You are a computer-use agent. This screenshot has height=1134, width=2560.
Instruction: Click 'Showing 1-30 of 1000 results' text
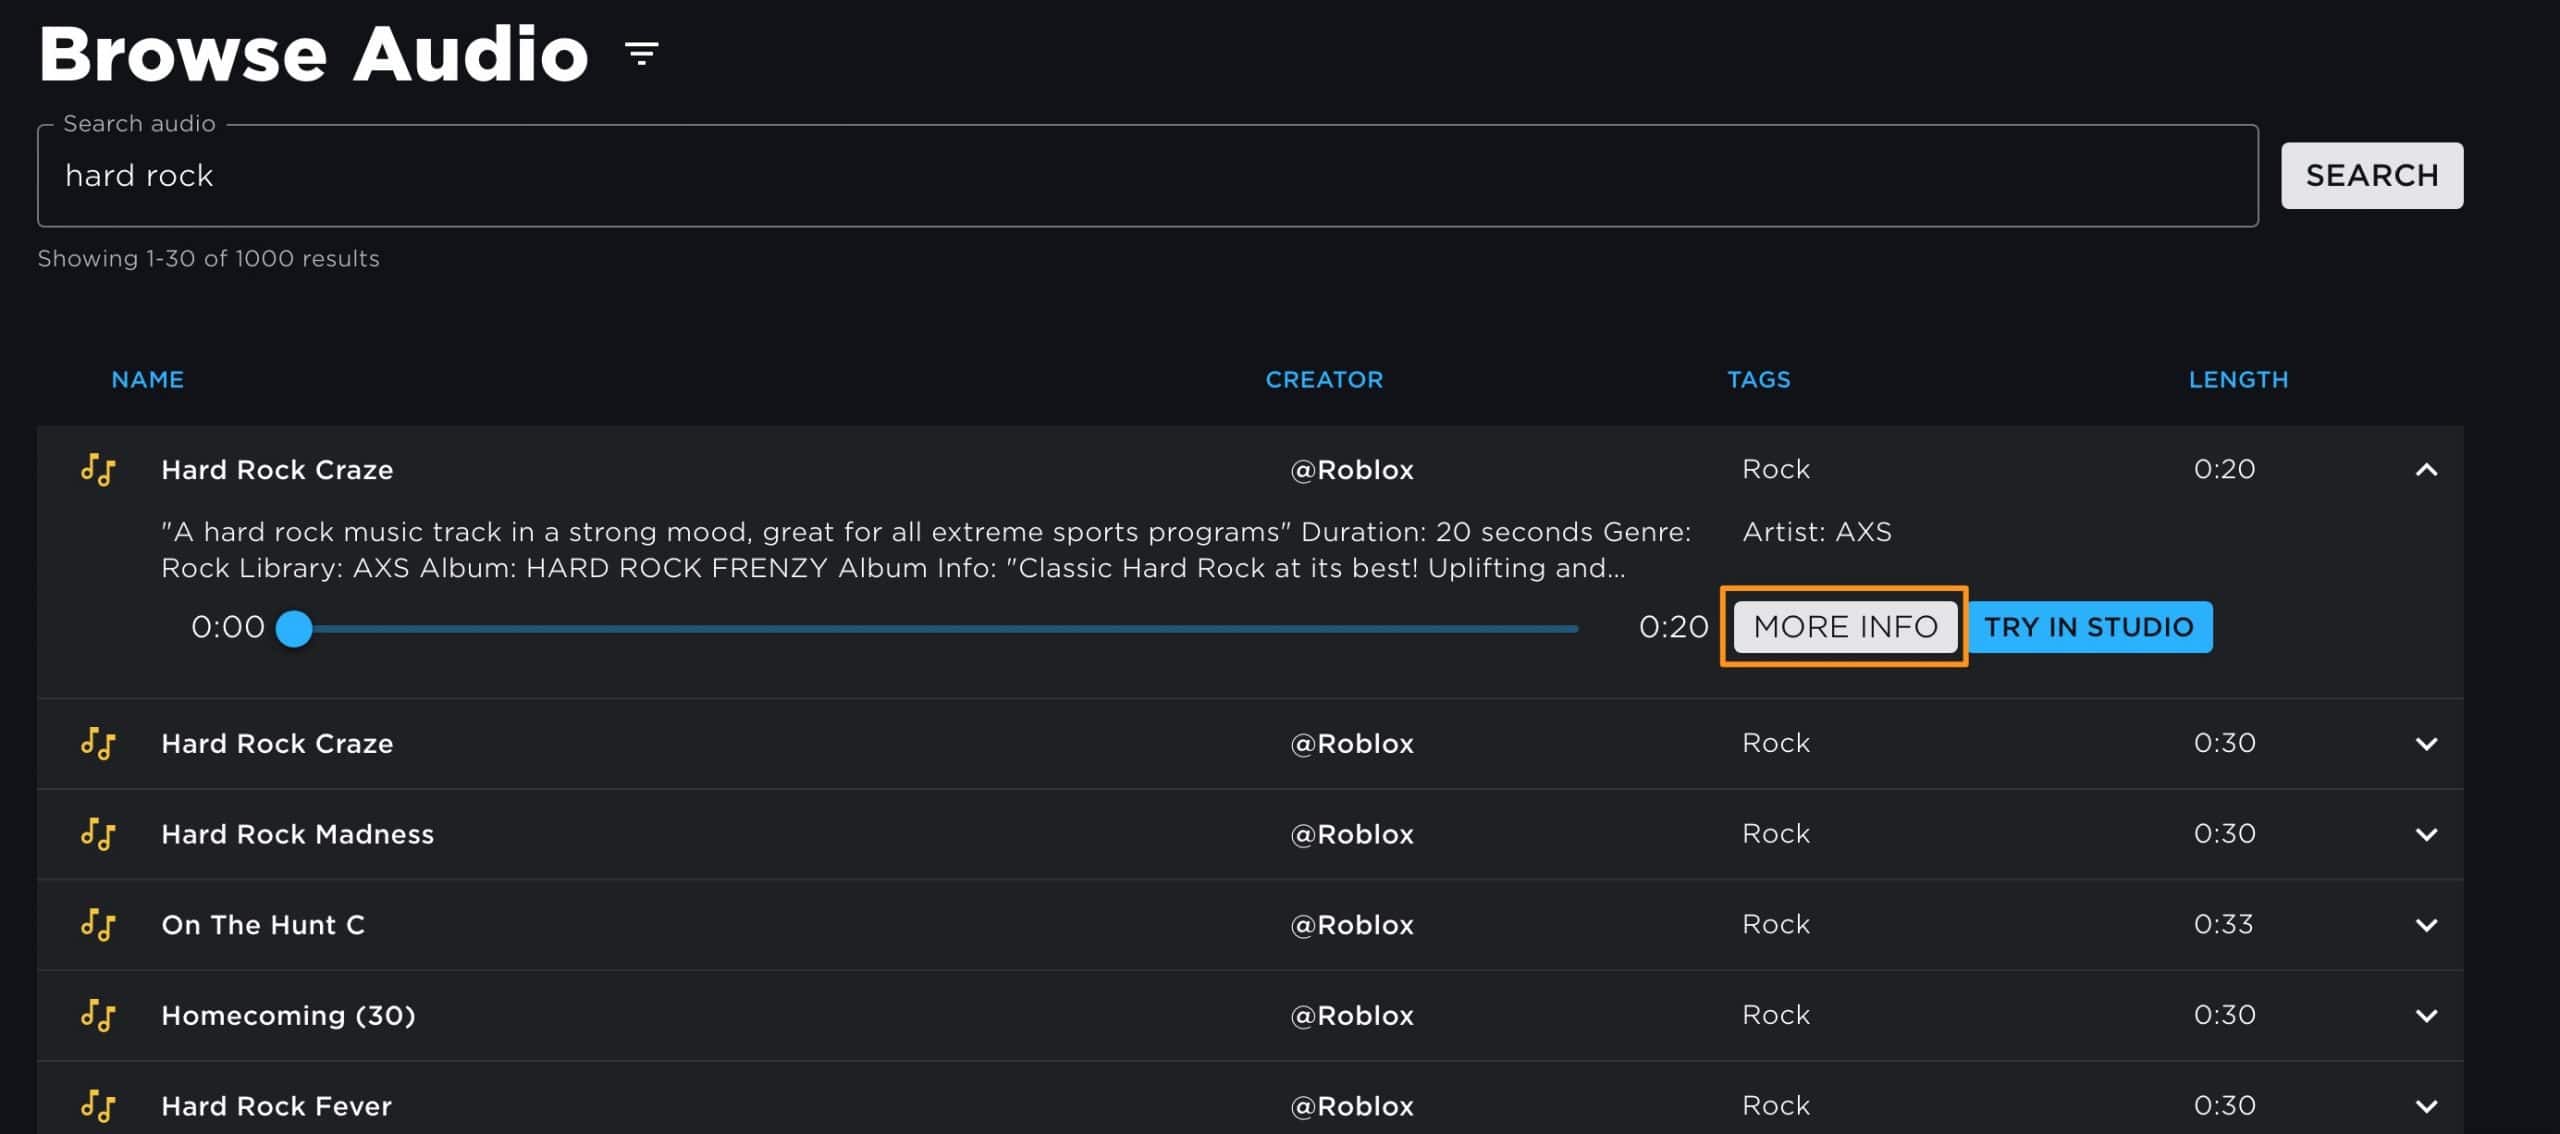point(208,259)
